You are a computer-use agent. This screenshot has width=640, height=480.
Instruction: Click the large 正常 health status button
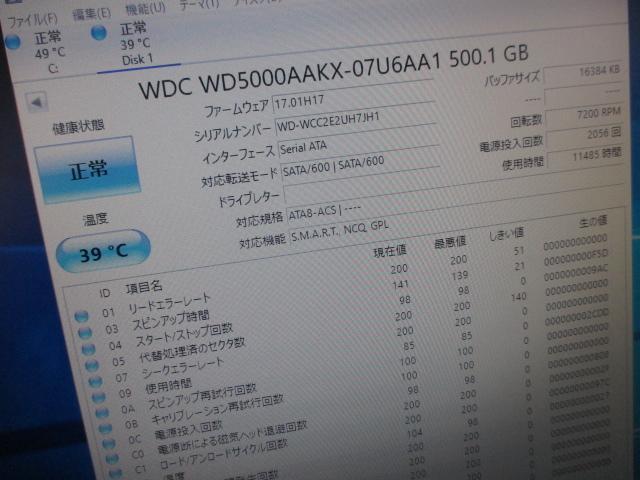coord(87,170)
